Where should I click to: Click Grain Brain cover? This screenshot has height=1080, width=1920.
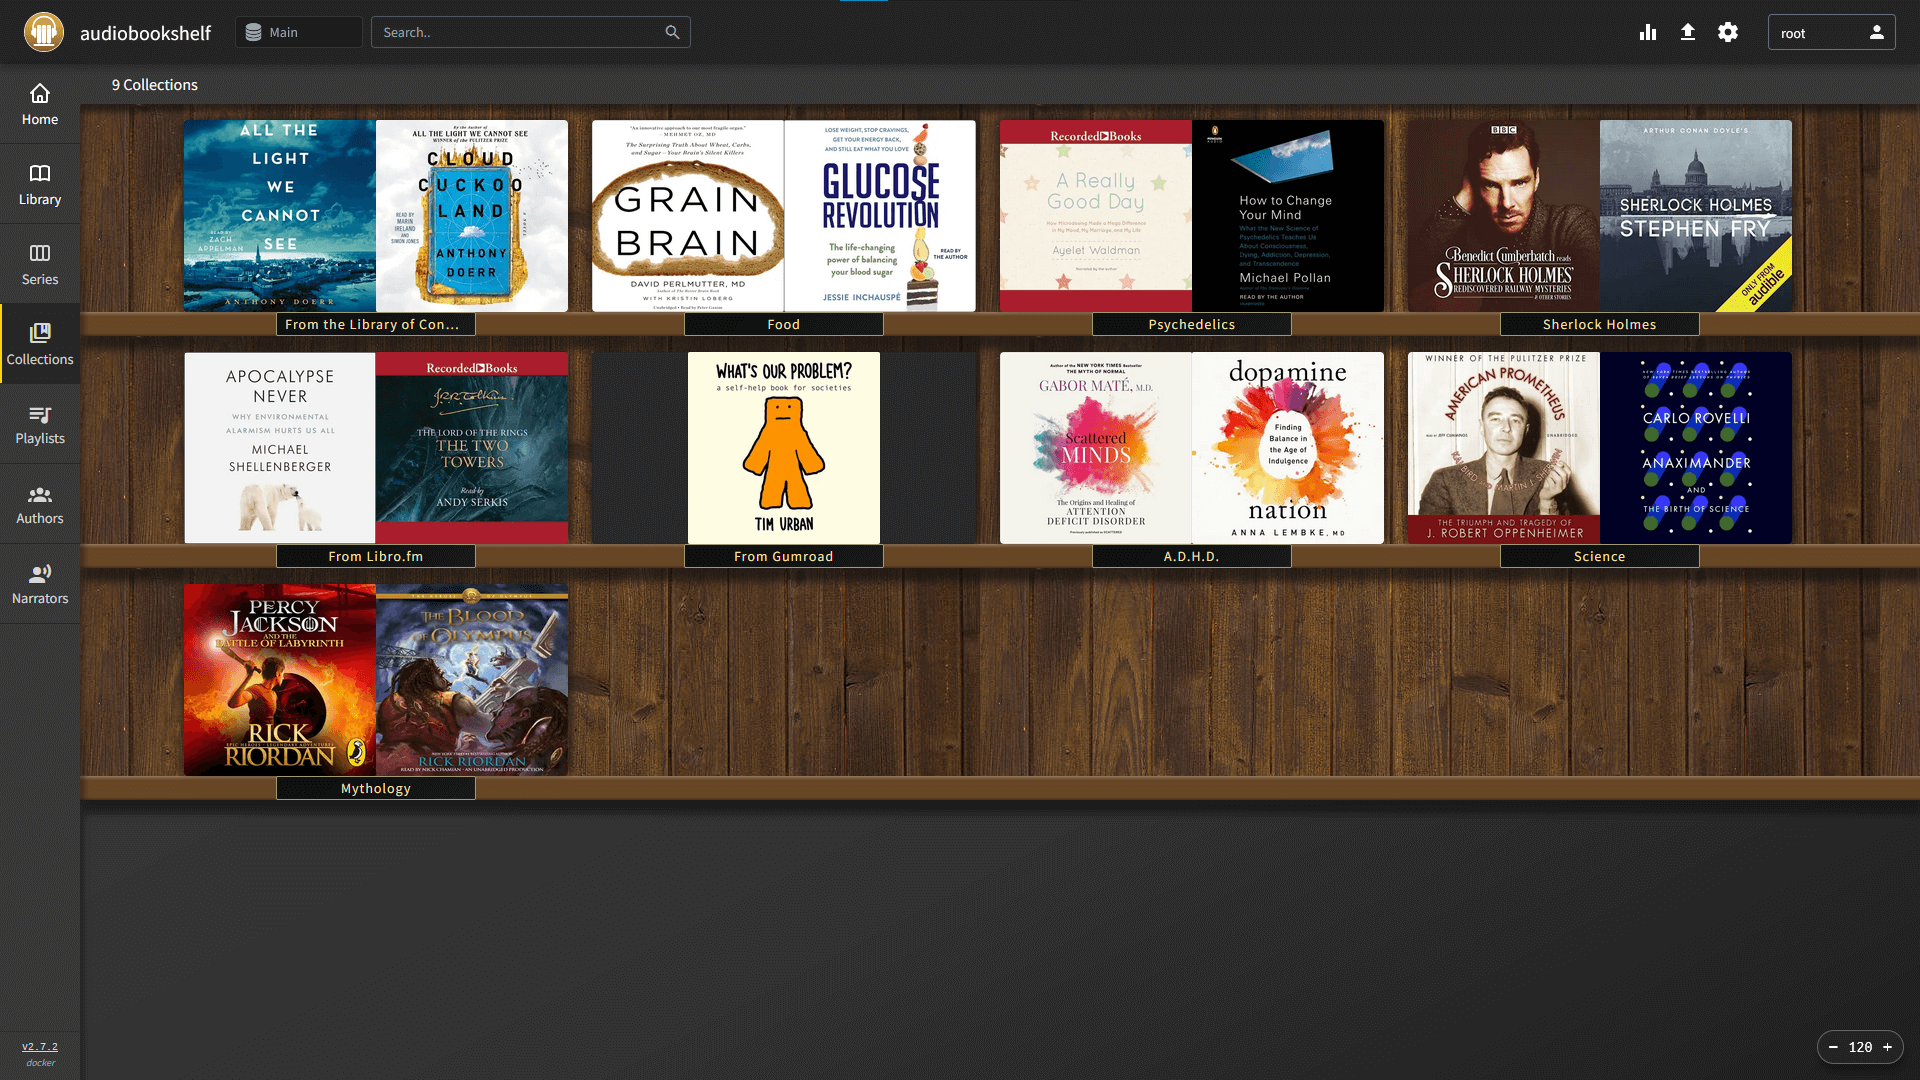pyautogui.click(x=688, y=216)
